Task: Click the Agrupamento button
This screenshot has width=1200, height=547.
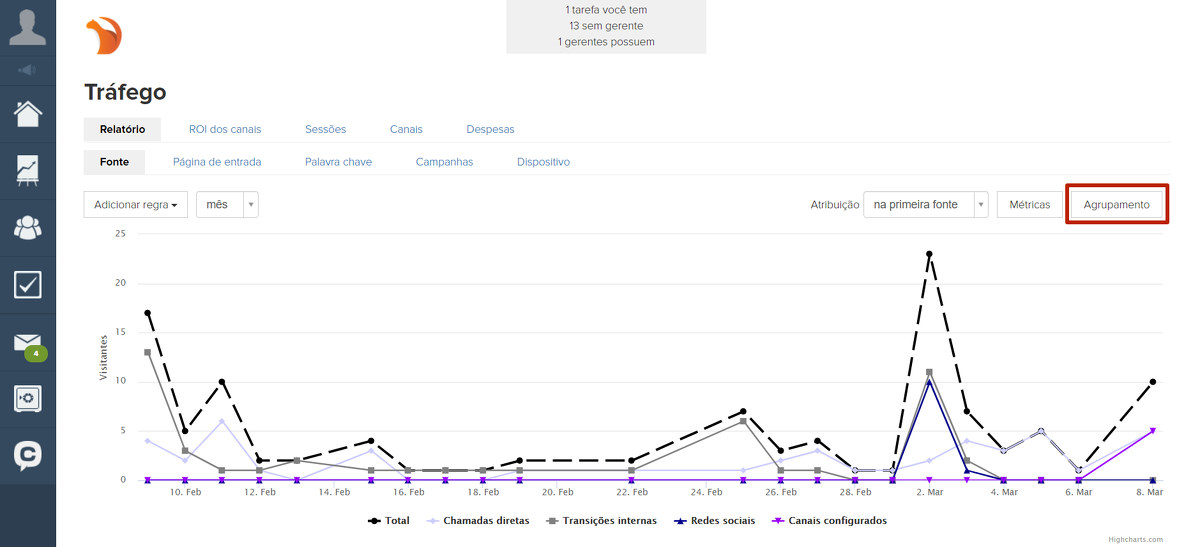Action: [x=1116, y=205]
